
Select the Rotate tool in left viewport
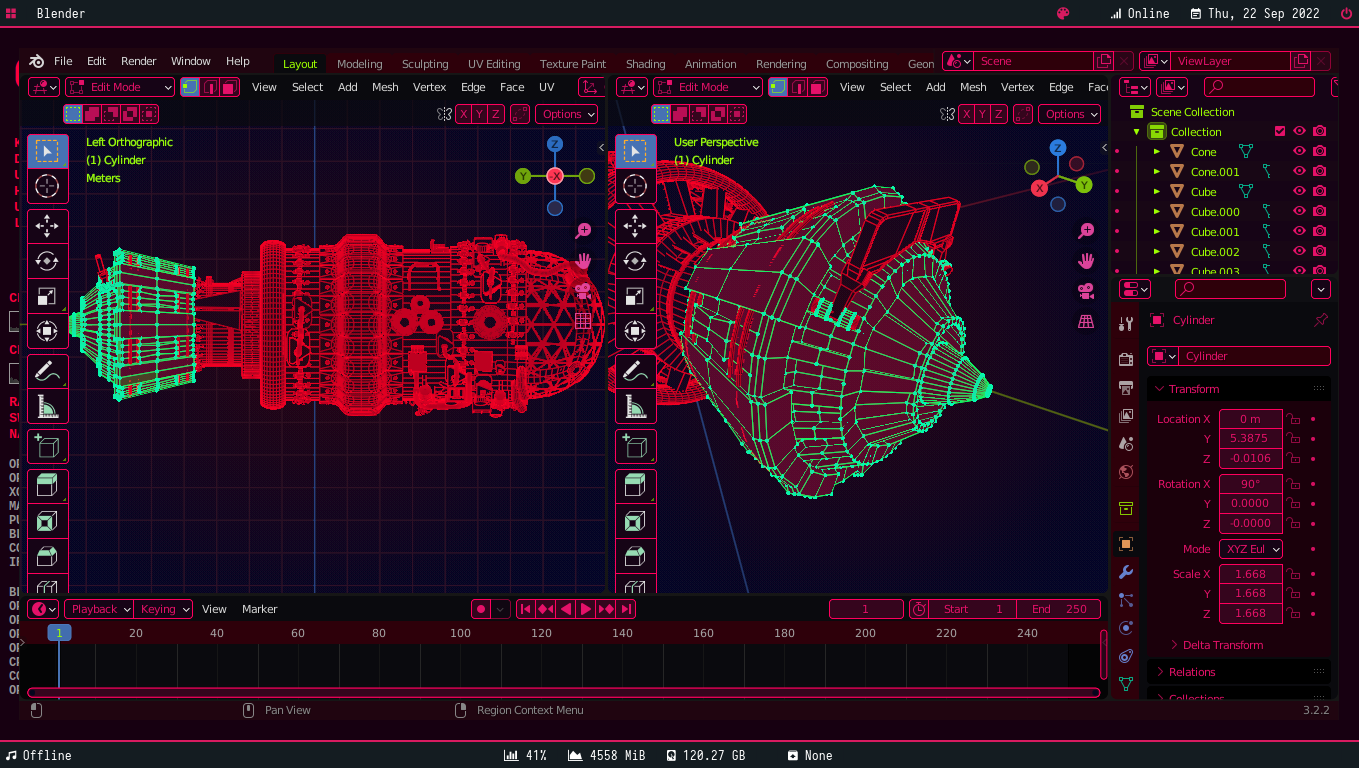(47, 261)
